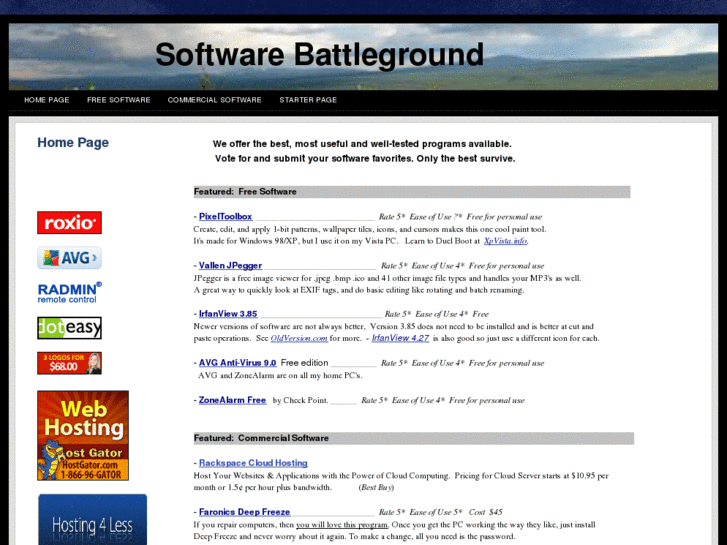Open the 3 Logos for $68.00 ad
The width and height of the screenshot is (727, 545).
(x=69, y=363)
